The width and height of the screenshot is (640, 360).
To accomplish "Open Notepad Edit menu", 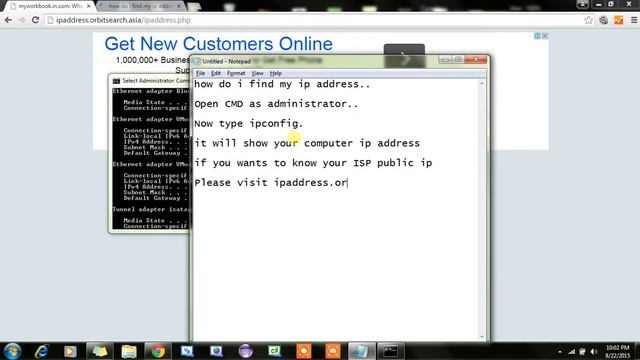I will coord(216,73).
